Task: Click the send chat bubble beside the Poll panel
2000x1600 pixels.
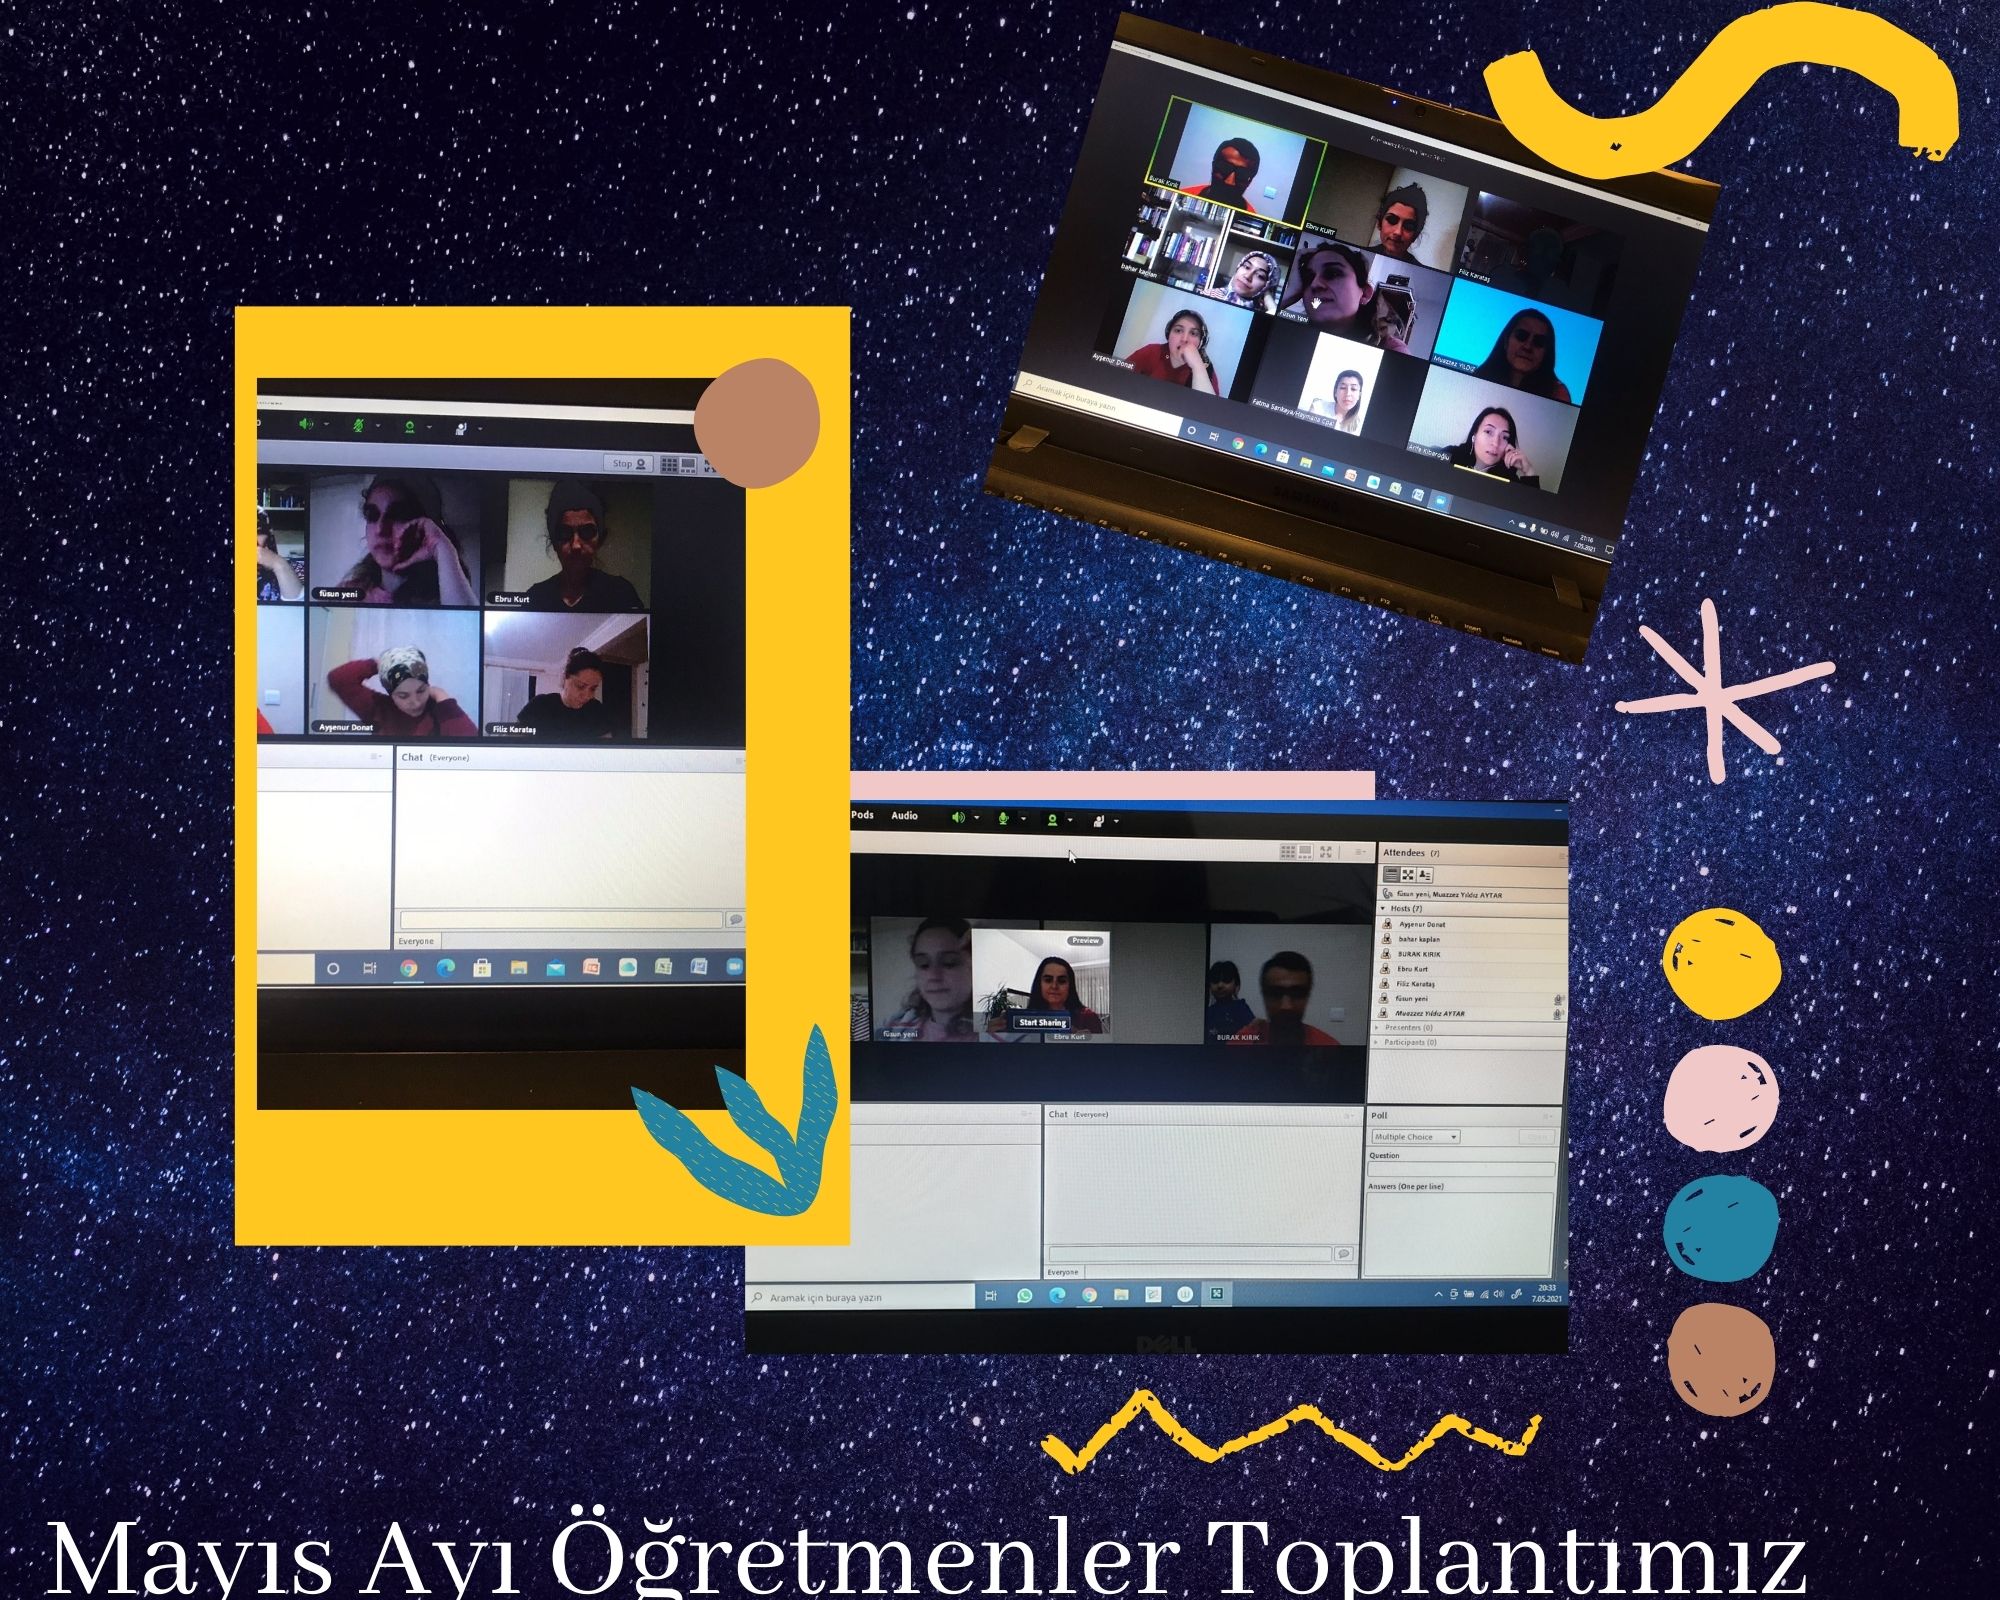Action: (x=1343, y=1254)
